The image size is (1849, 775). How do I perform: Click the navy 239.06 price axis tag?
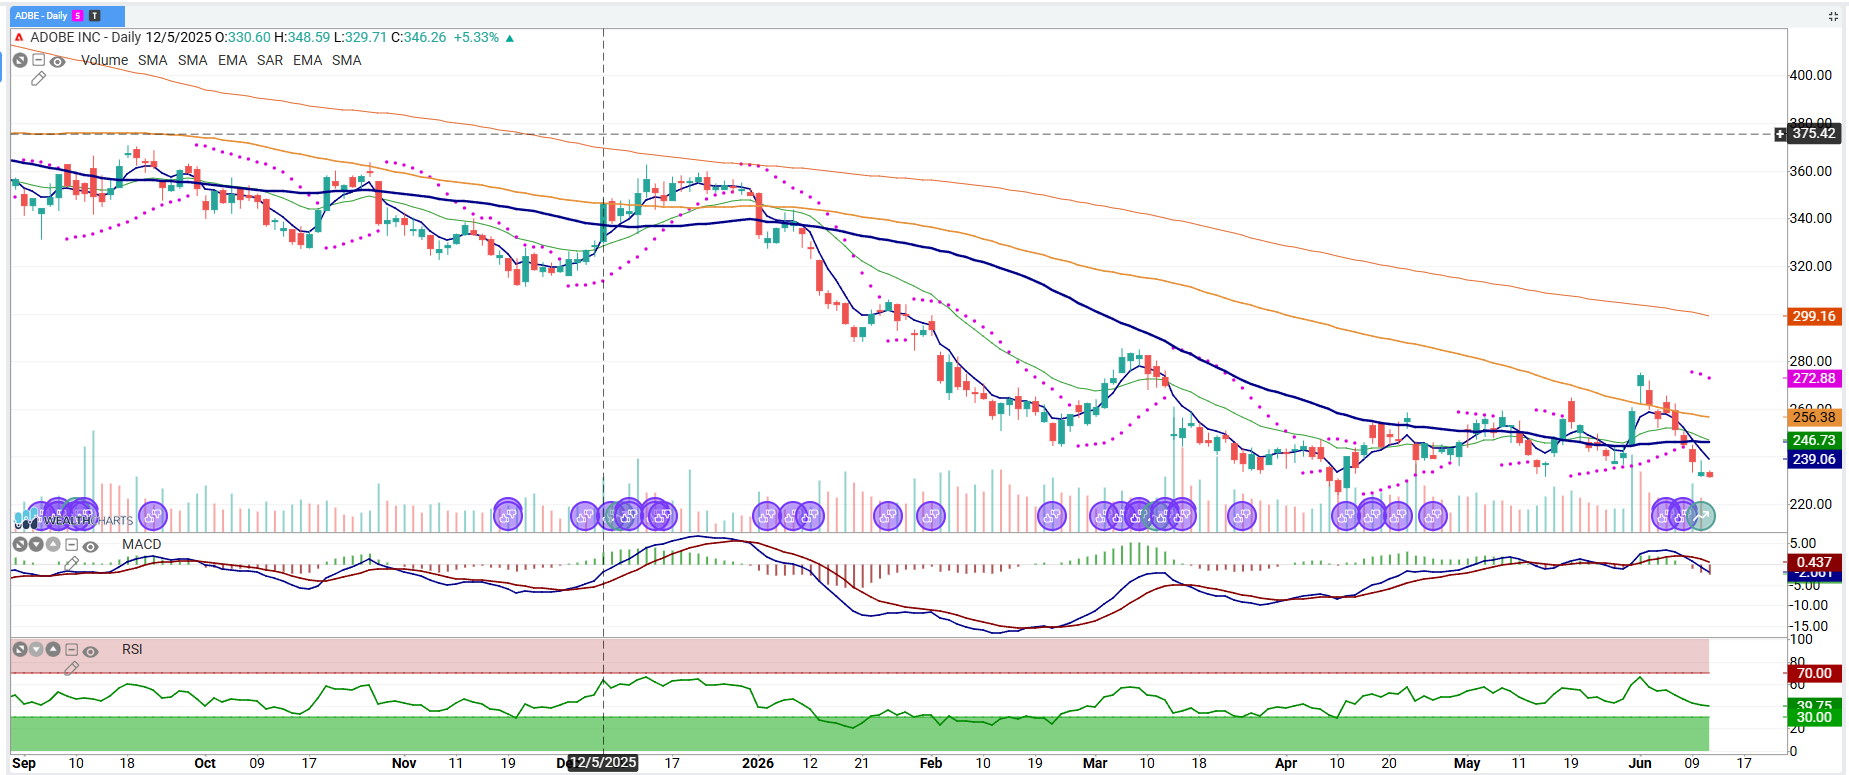click(x=1814, y=459)
